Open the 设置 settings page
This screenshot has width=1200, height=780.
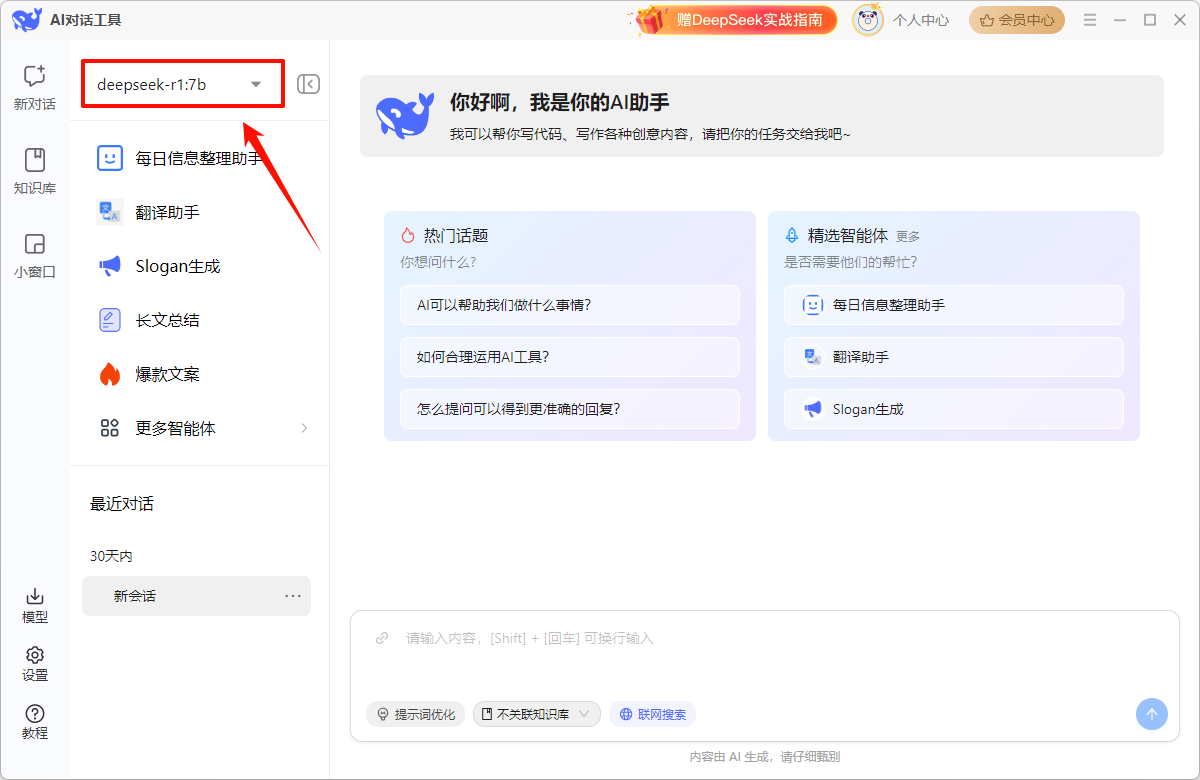(x=34, y=663)
